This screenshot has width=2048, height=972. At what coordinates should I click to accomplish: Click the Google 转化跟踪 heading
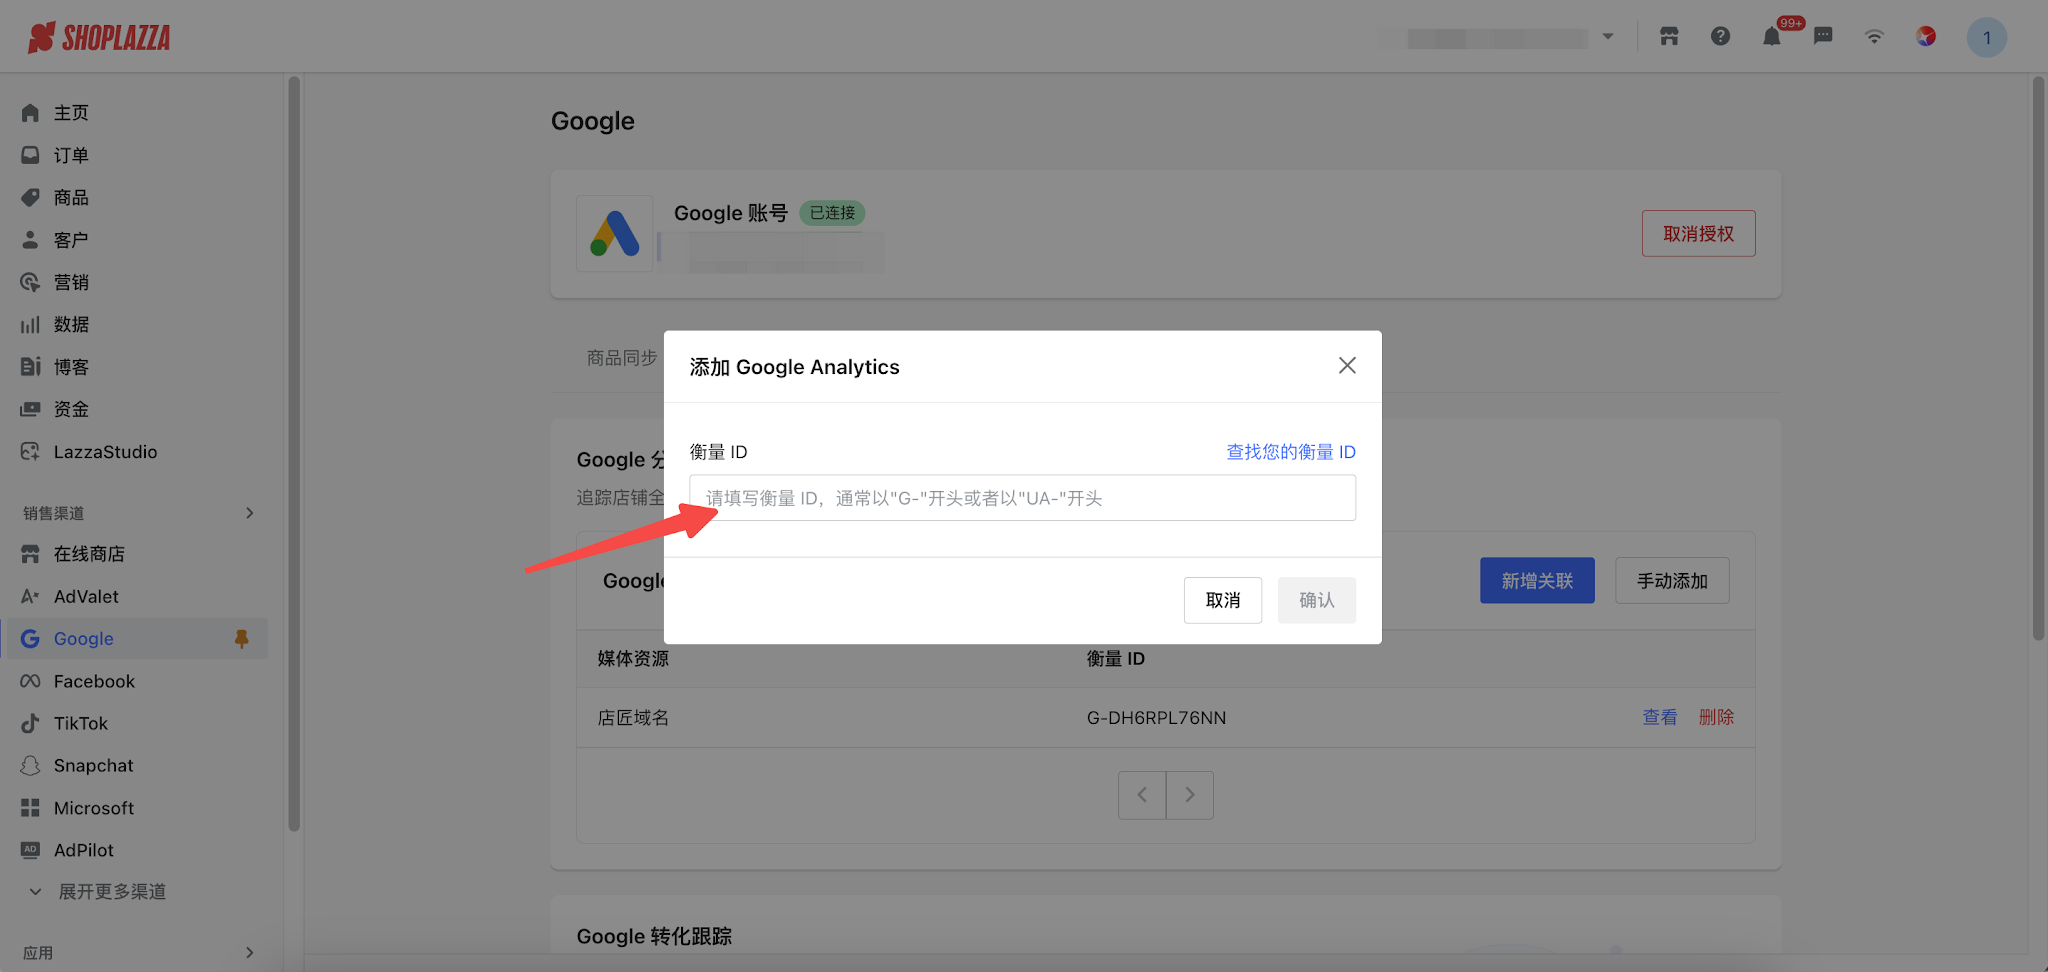(654, 936)
